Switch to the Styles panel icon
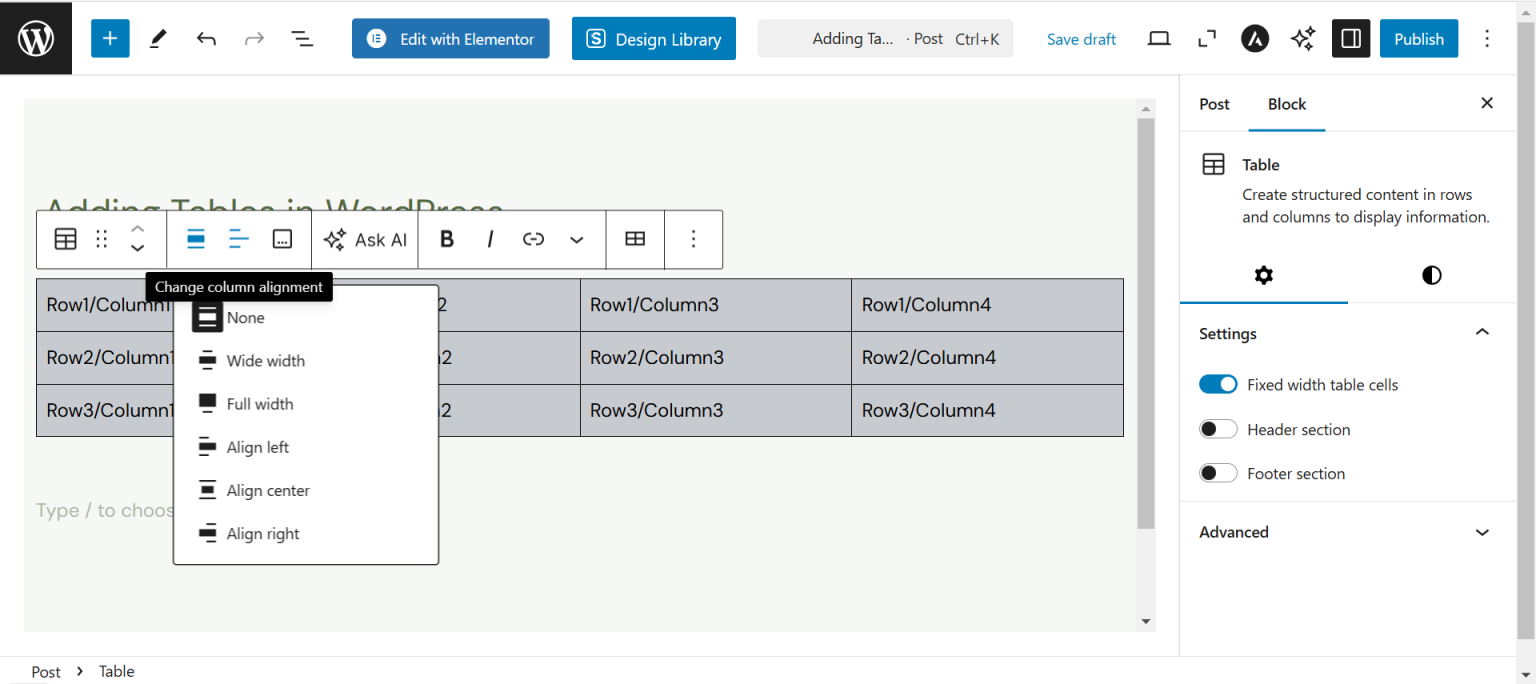The image size is (1536, 684). 1431,275
